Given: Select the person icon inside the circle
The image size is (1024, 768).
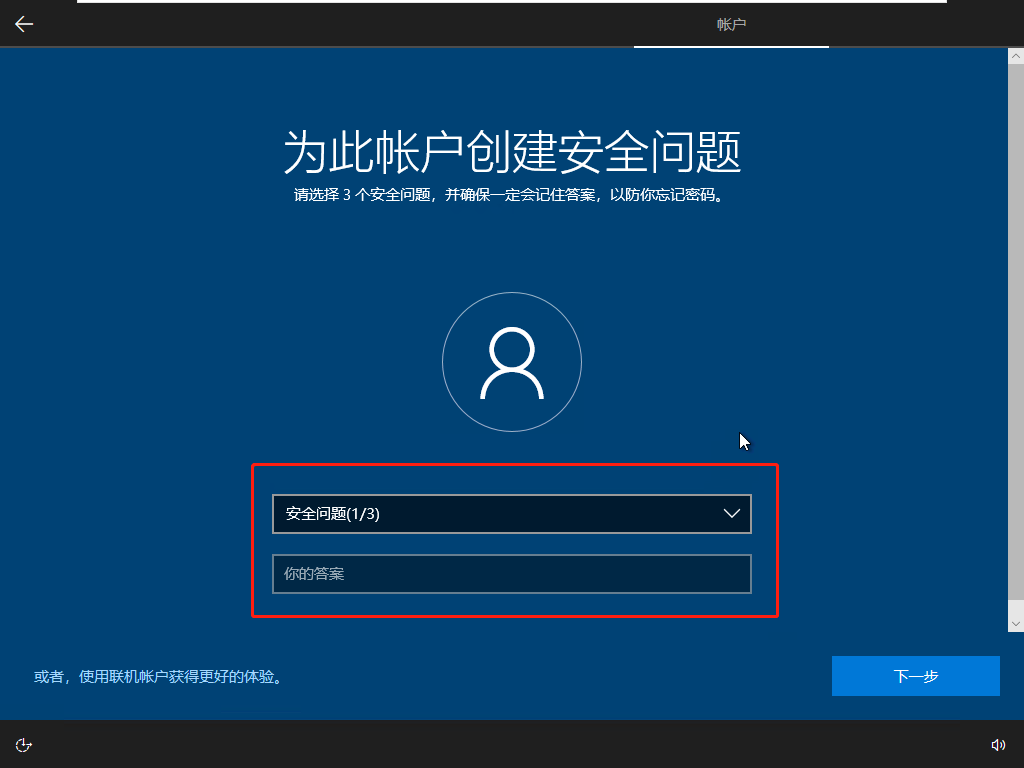Looking at the screenshot, I should point(512,362).
